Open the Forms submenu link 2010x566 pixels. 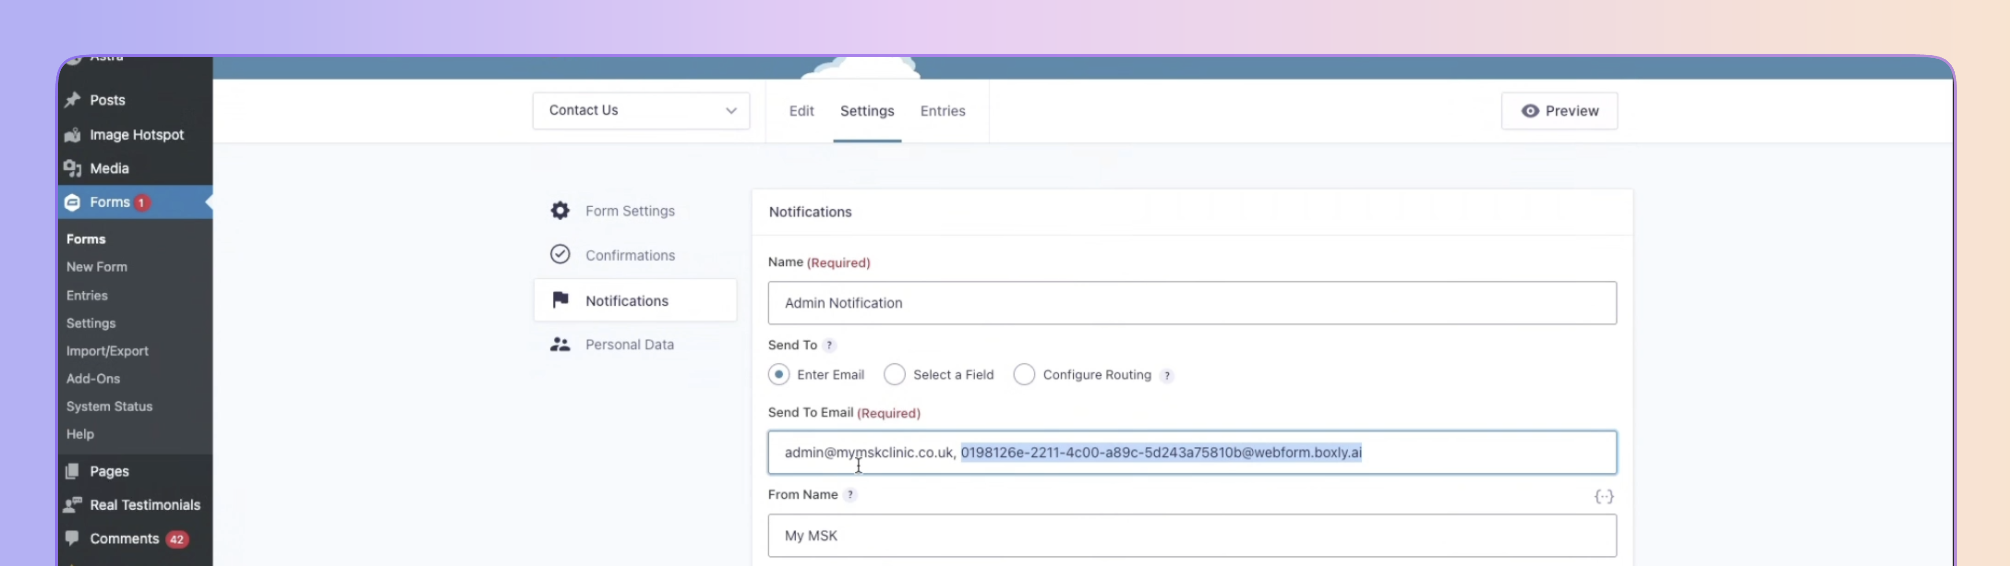(86, 239)
